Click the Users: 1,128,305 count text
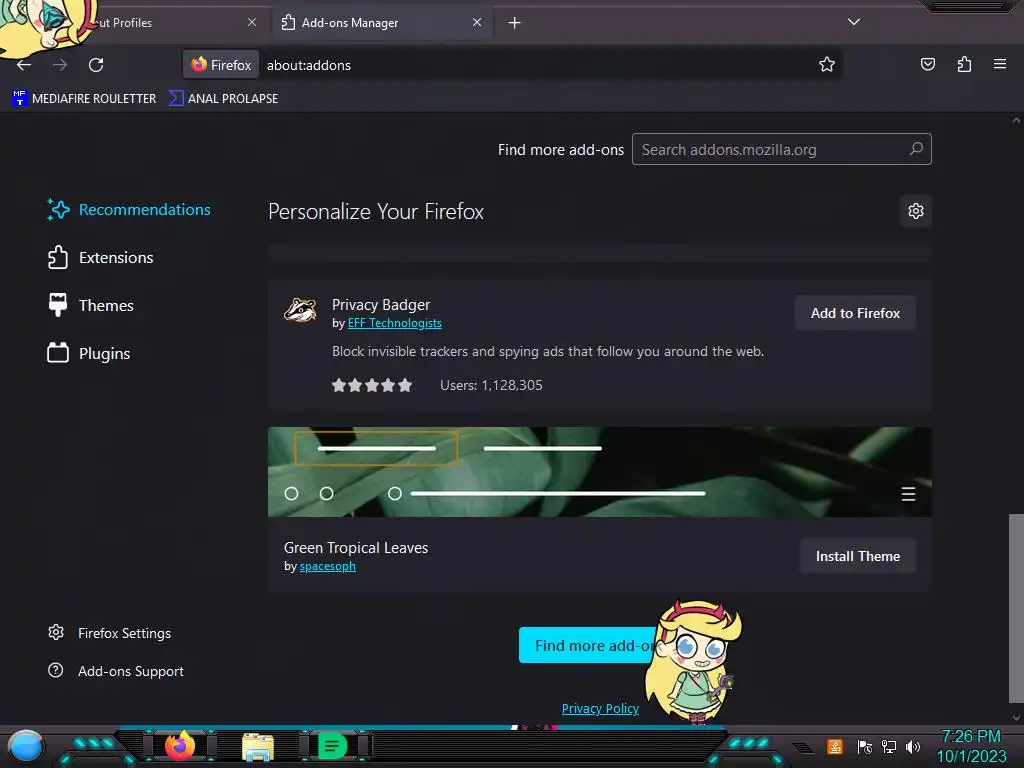Viewport: 1024px width, 768px height. [491, 385]
